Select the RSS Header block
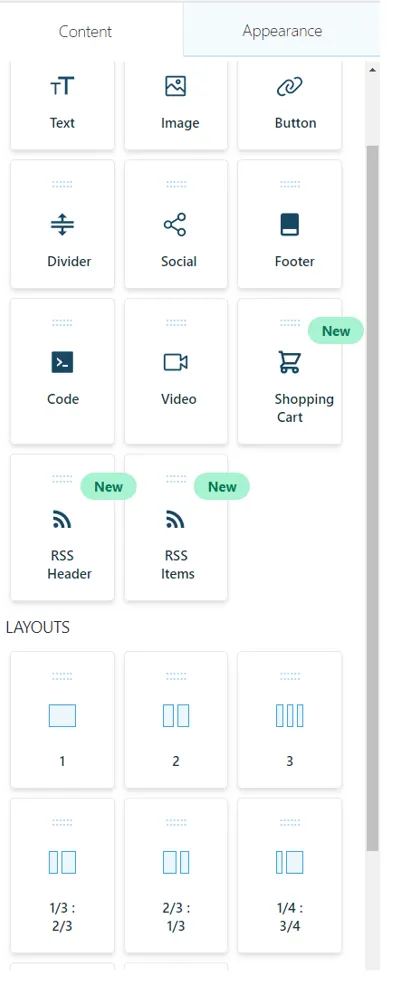 pyautogui.click(x=62, y=528)
